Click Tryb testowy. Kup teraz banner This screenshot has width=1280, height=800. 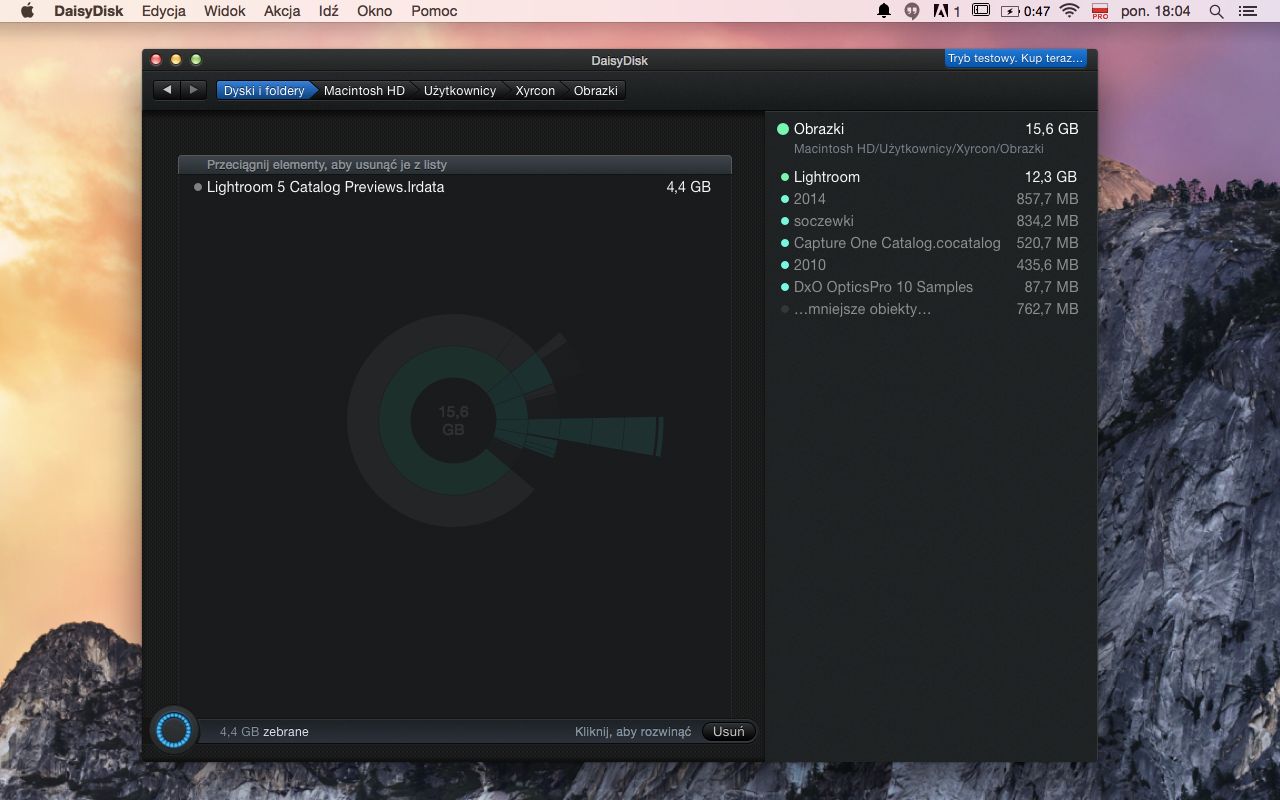(x=1015, y=58)
